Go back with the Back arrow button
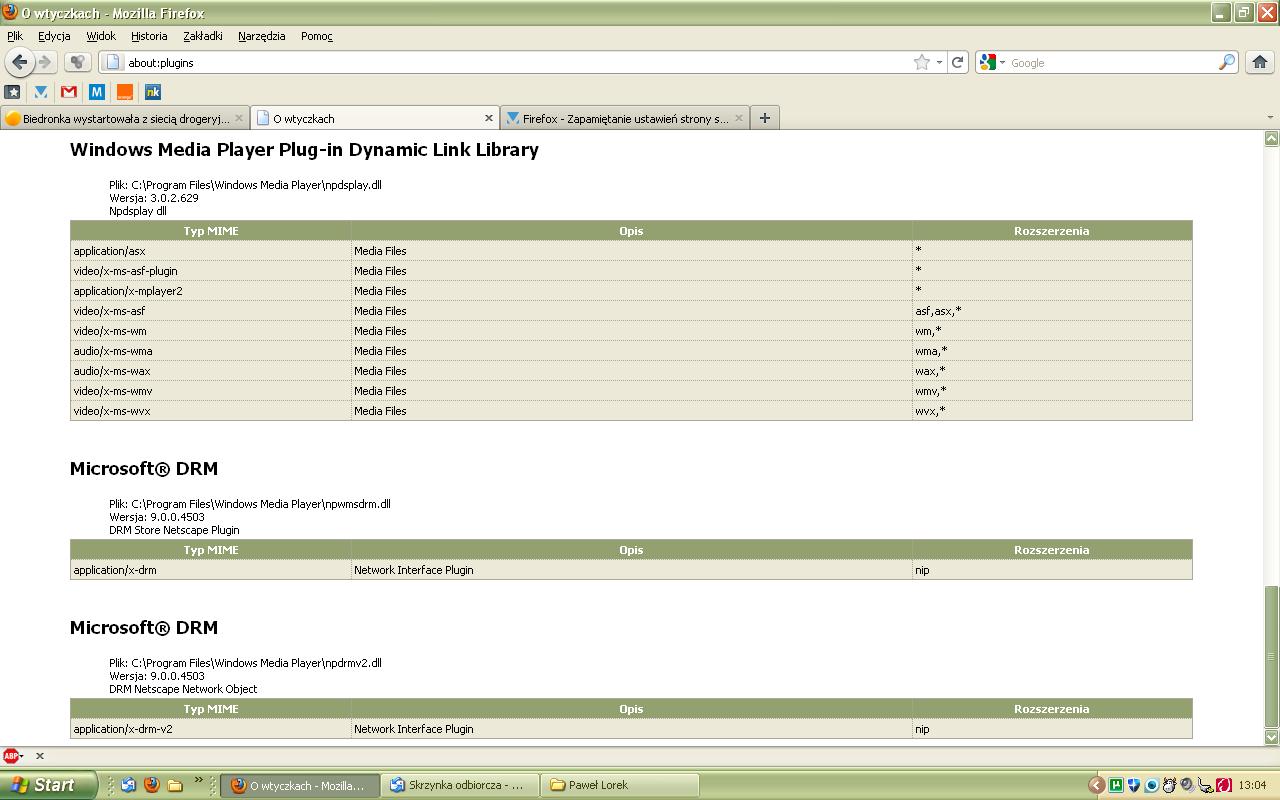Screen dimensions: 1280x800 point(19,62)
